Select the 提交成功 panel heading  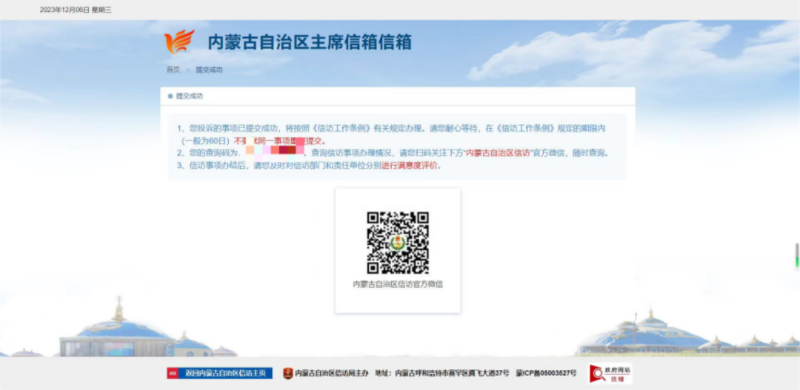click(x=189, y=96)
